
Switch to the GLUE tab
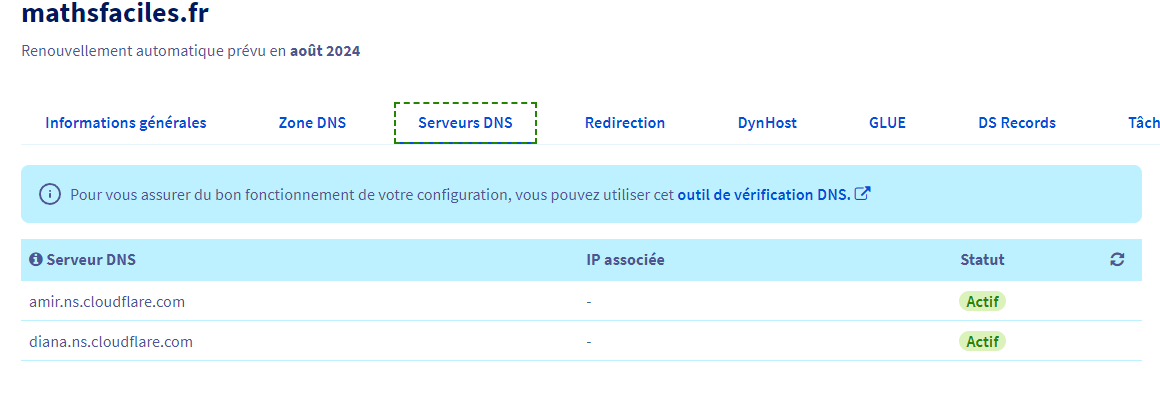[887, 123]
